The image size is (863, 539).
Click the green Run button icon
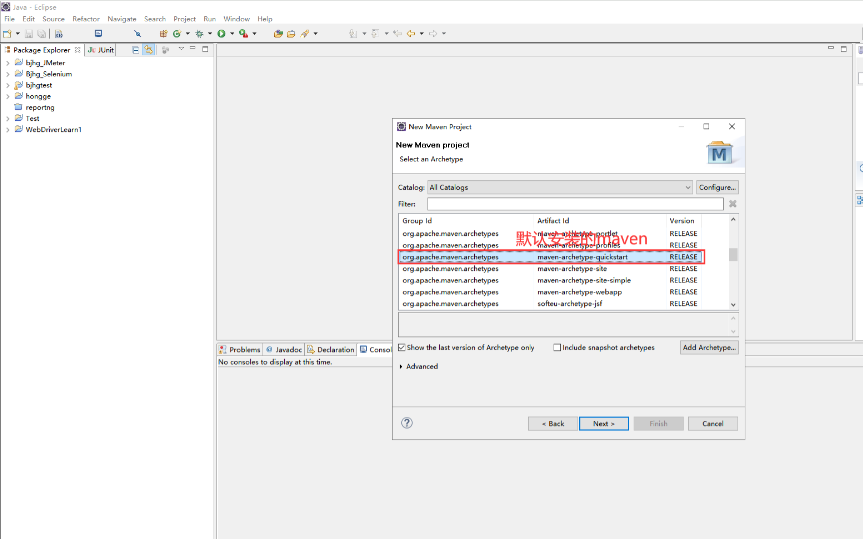(x=221, y=34)
